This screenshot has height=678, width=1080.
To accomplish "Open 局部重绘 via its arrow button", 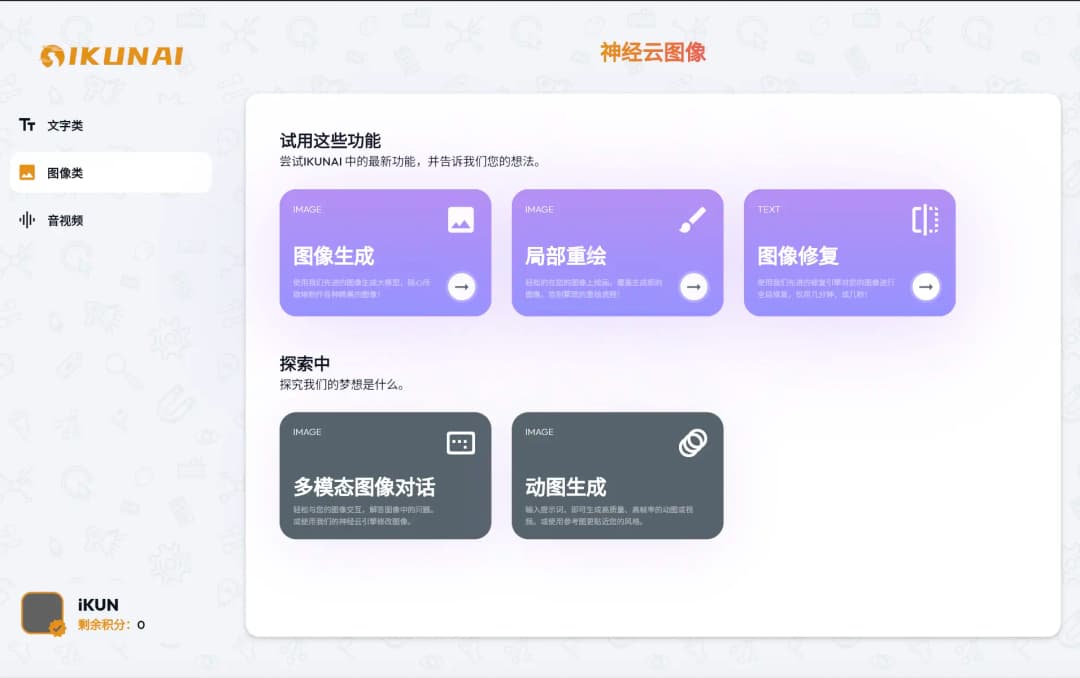I will click(694, 287).
